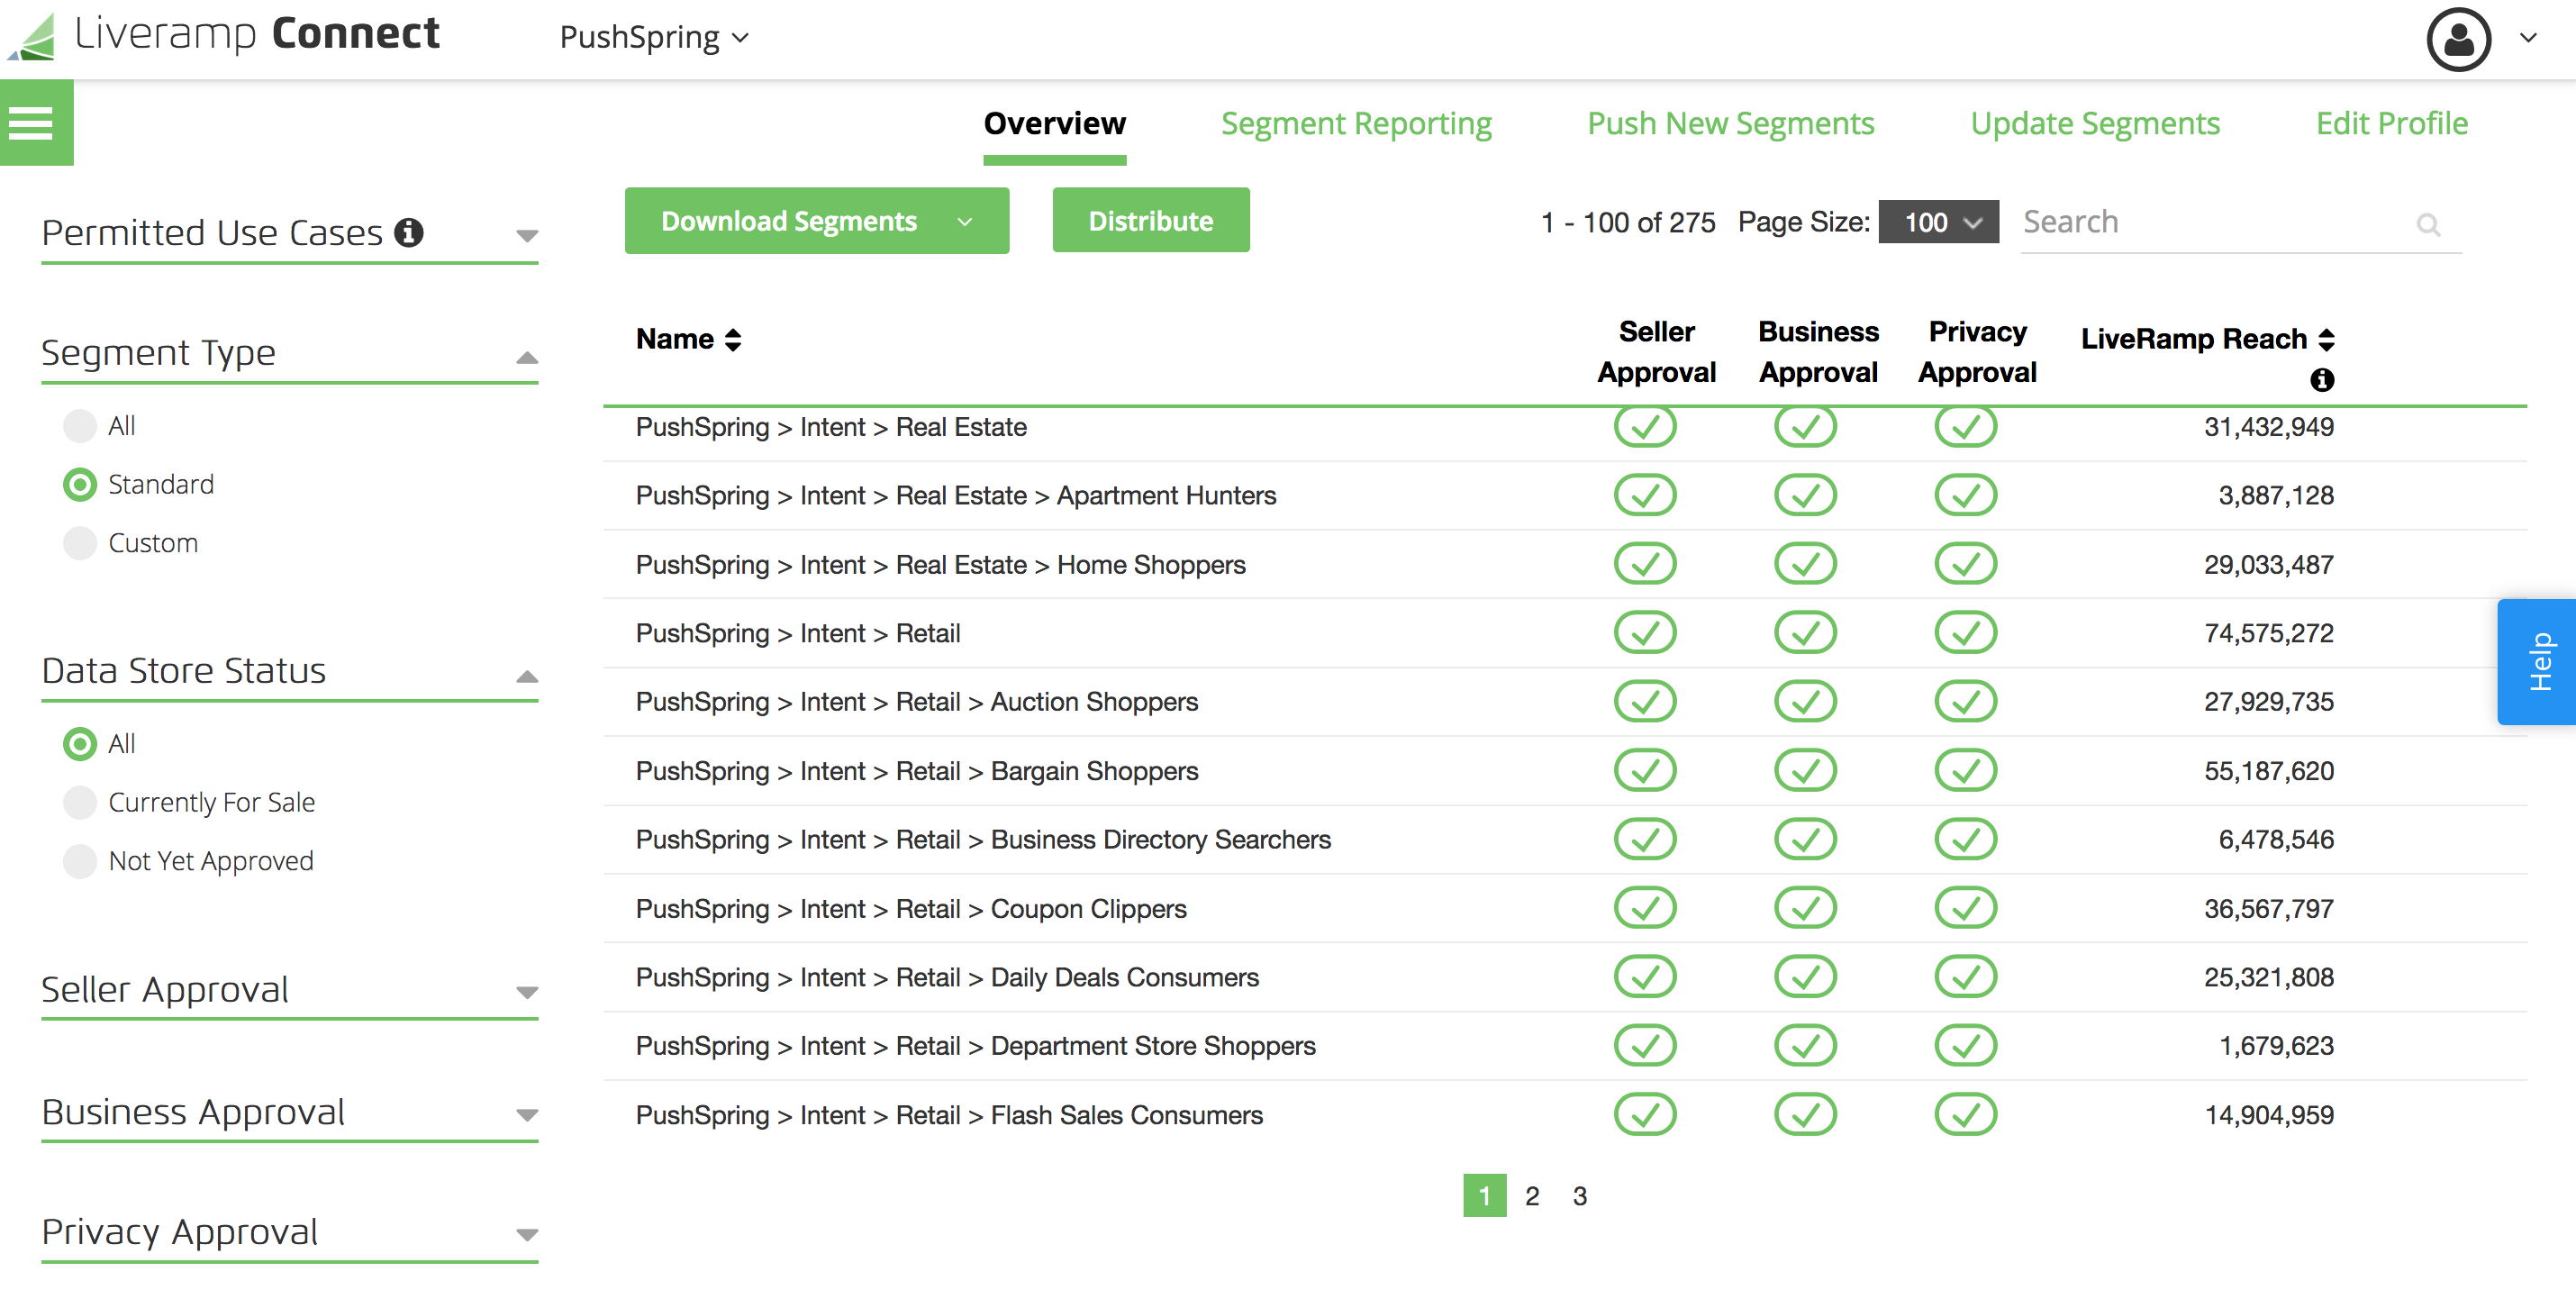Open Push New Segments tab
Screen dimensions: 2576x1308
[x=1730, y=124]
